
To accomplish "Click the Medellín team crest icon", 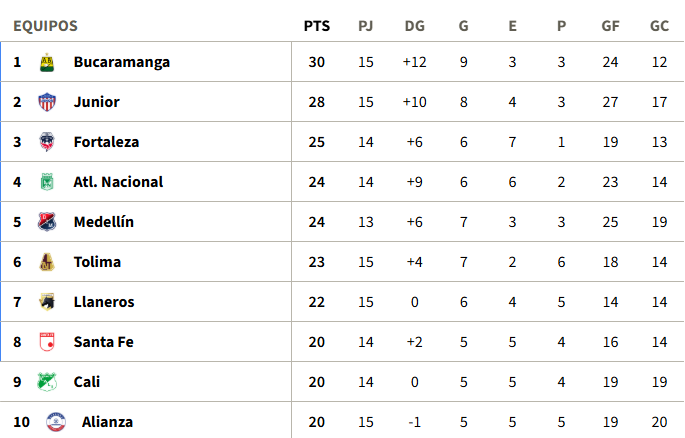I will 46,222.
